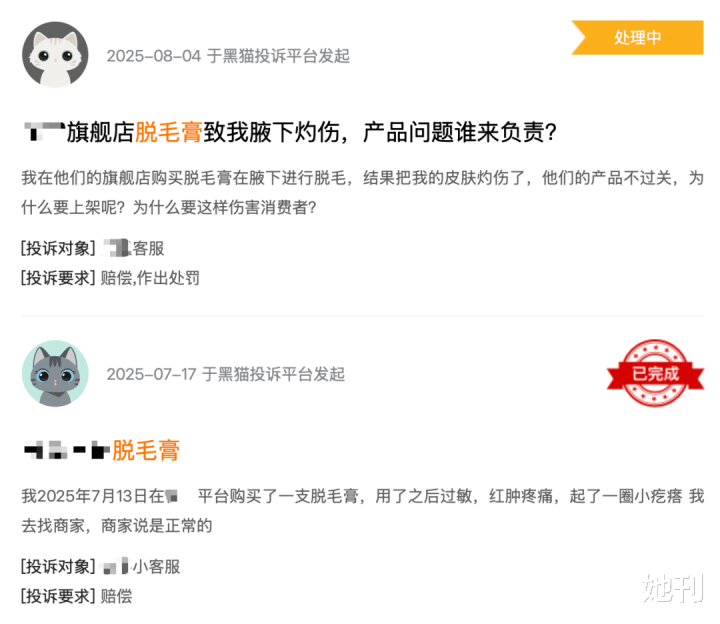Image resolution: width=720 pixels, height=624 pixels.
Task: Click the 2025-08-04 posting date text
Action: click(x=154, y=56)
